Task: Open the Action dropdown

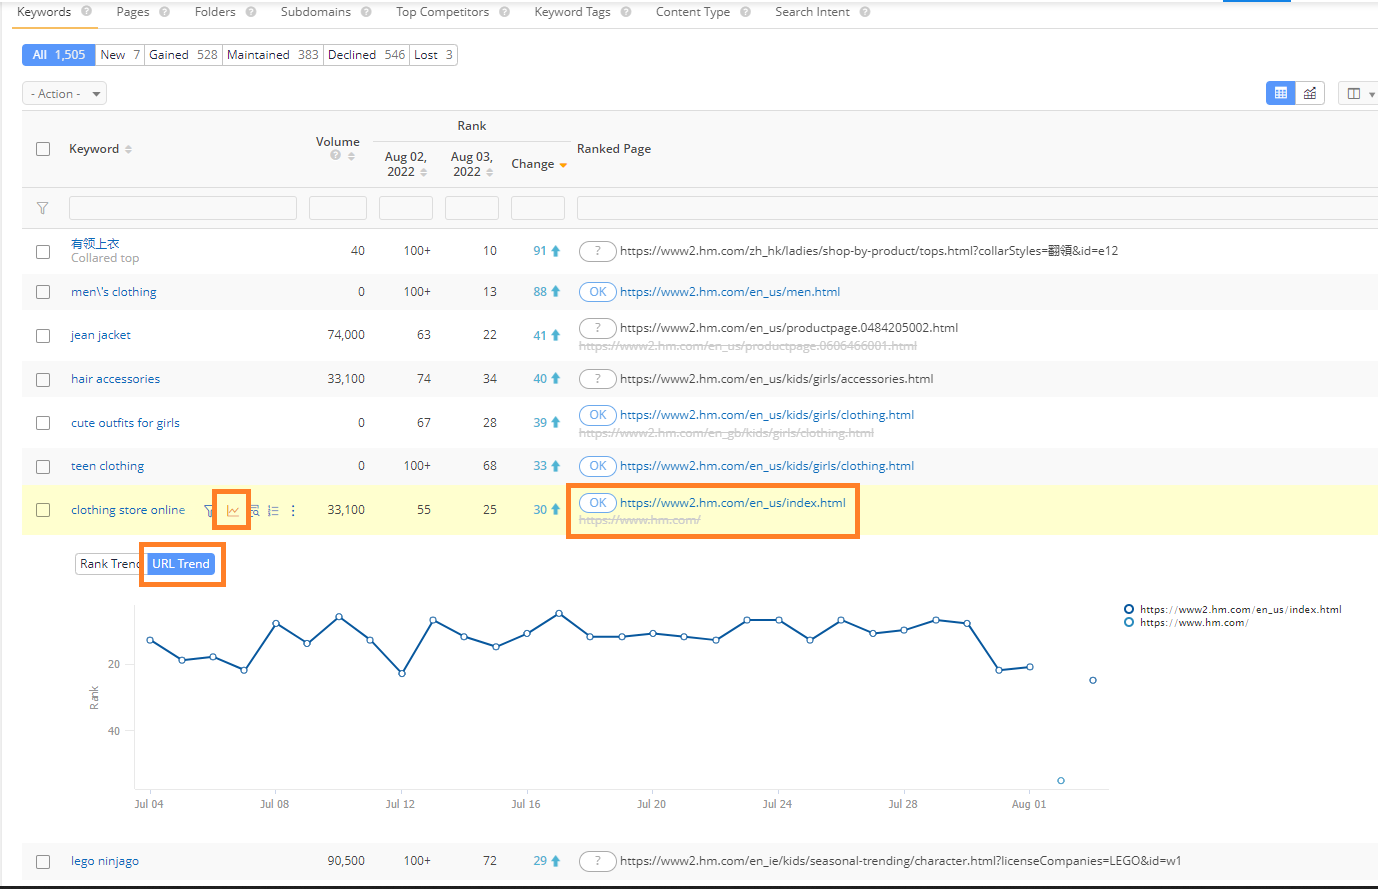Action: (x=64, y=94)
